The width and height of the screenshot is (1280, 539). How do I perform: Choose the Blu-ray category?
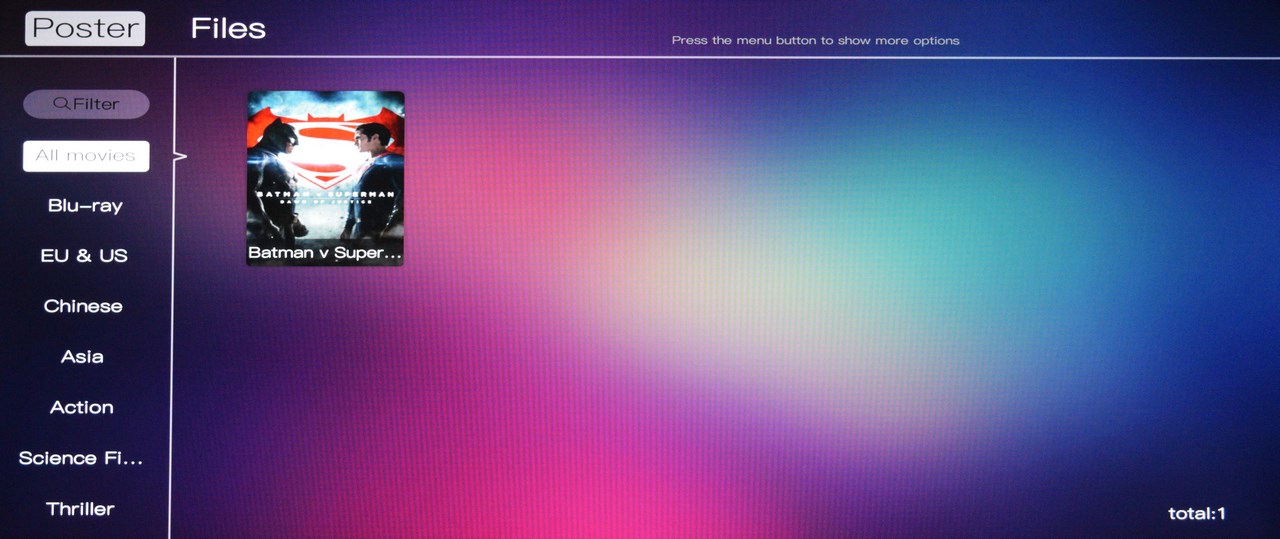(x=85, y=206)
